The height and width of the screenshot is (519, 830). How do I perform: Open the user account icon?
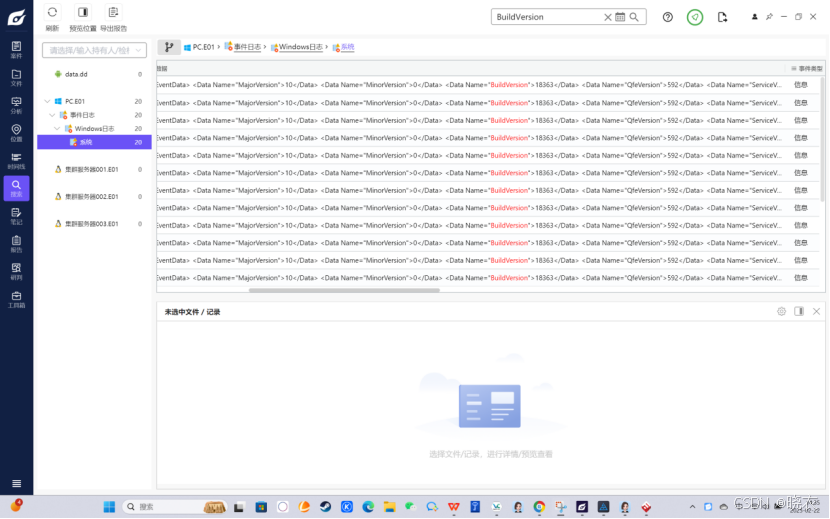point(754,17)
